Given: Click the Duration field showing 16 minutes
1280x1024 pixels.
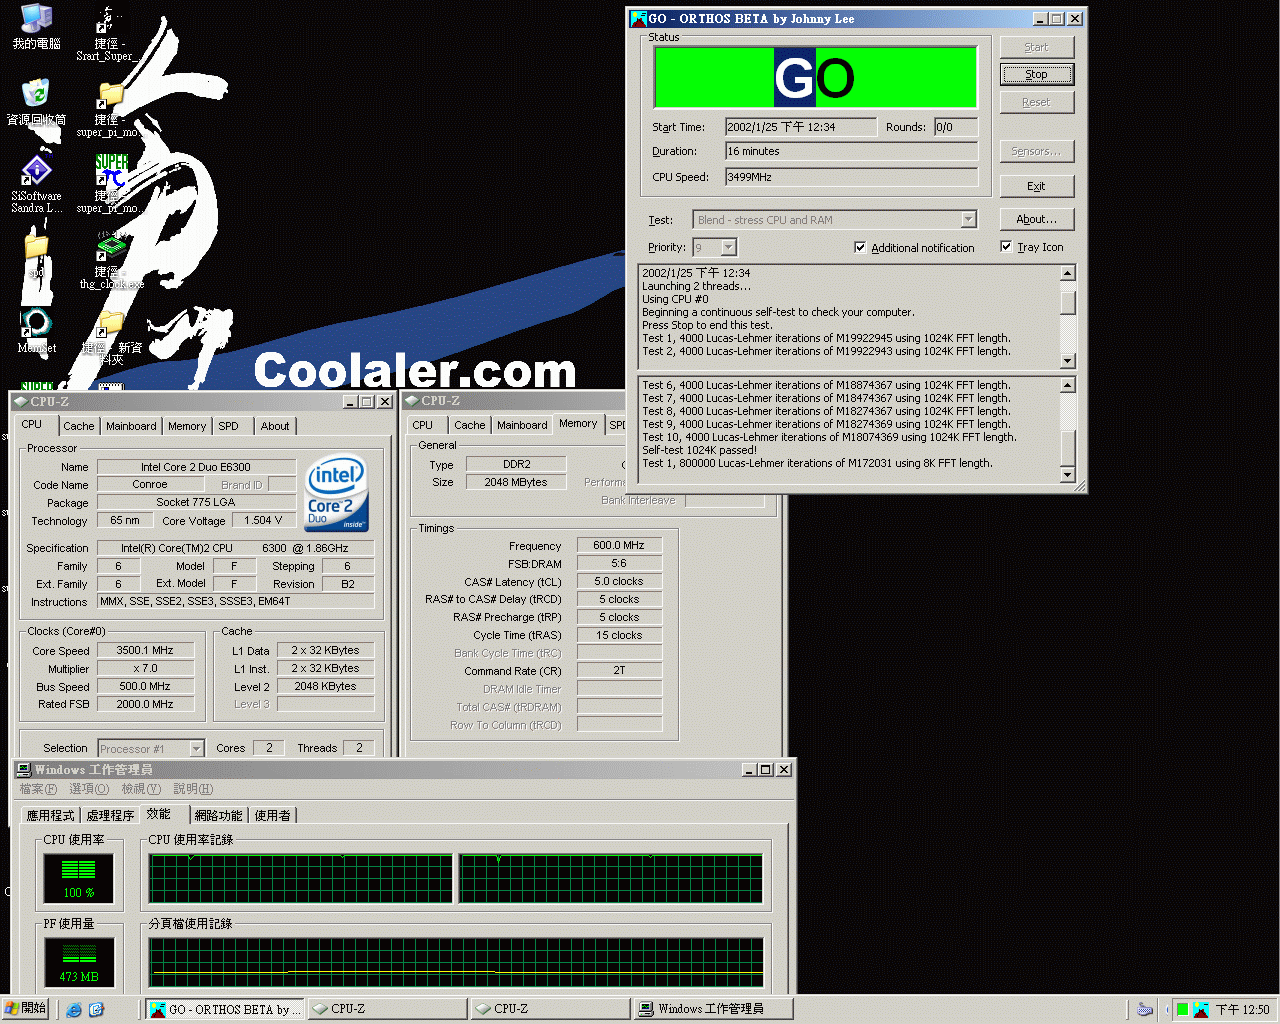Looking at the screenshot, I should pyautogui.click(x=851, y=151).
